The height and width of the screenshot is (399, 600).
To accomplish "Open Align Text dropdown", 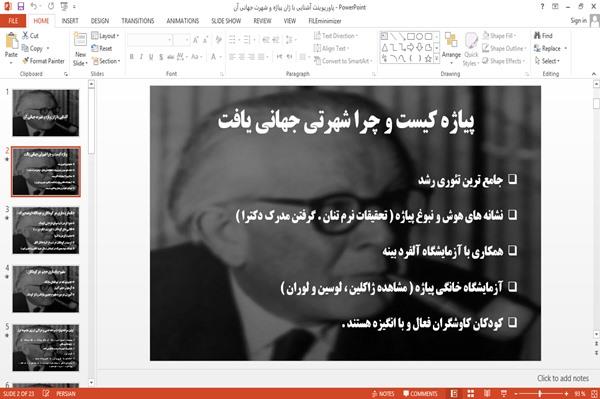I will coord(331,48).
